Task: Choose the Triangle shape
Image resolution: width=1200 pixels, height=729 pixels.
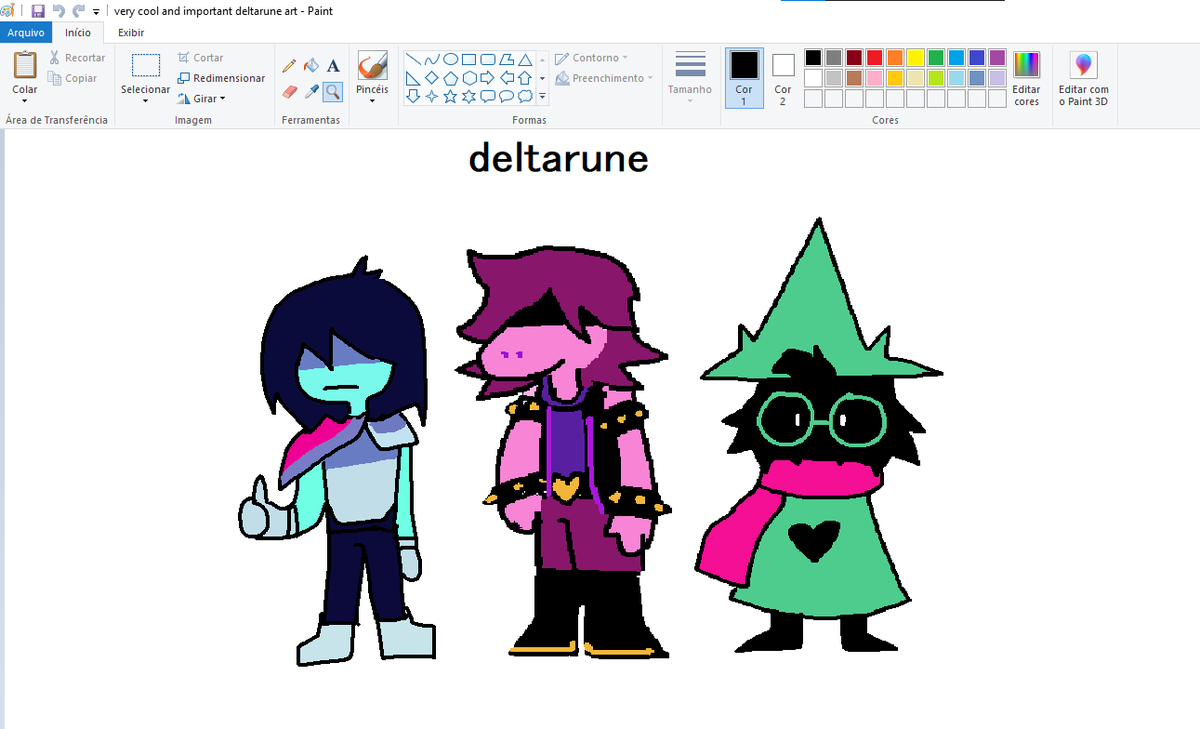Action: point(526,59)
